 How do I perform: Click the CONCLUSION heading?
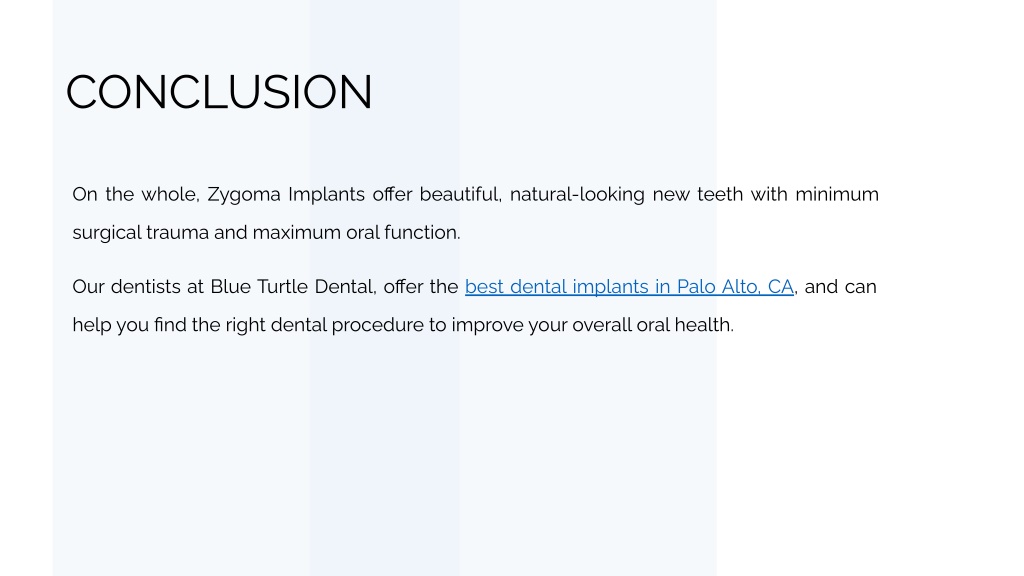coord(219,92)
